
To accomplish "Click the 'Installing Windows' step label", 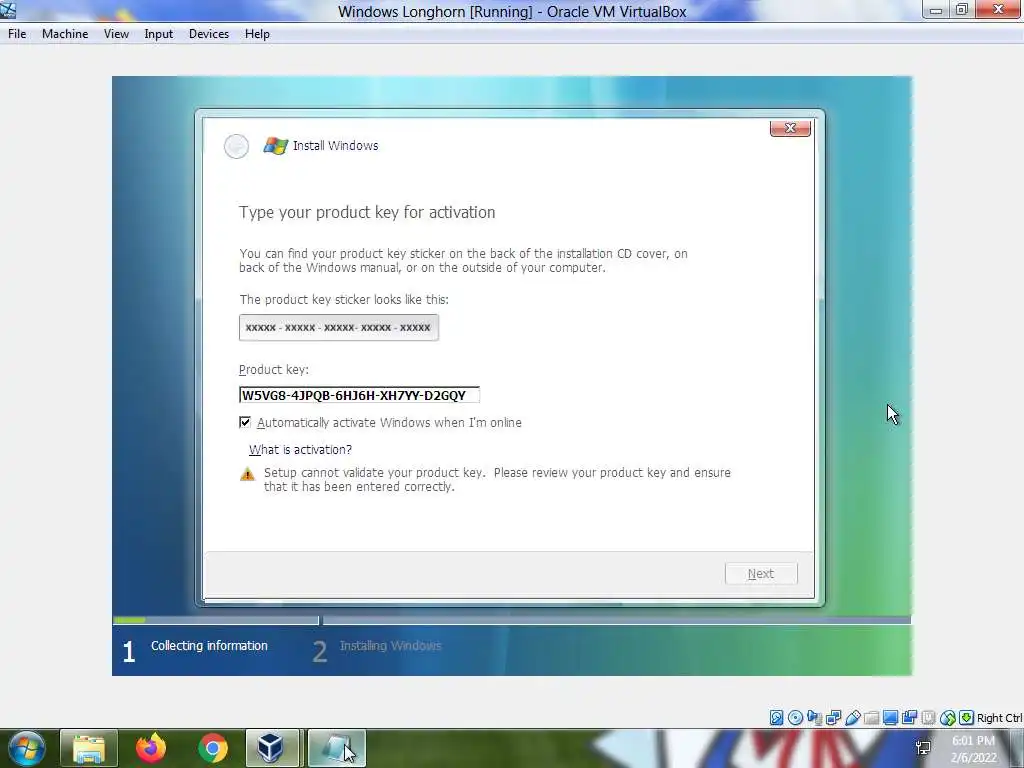I will 391,645.
